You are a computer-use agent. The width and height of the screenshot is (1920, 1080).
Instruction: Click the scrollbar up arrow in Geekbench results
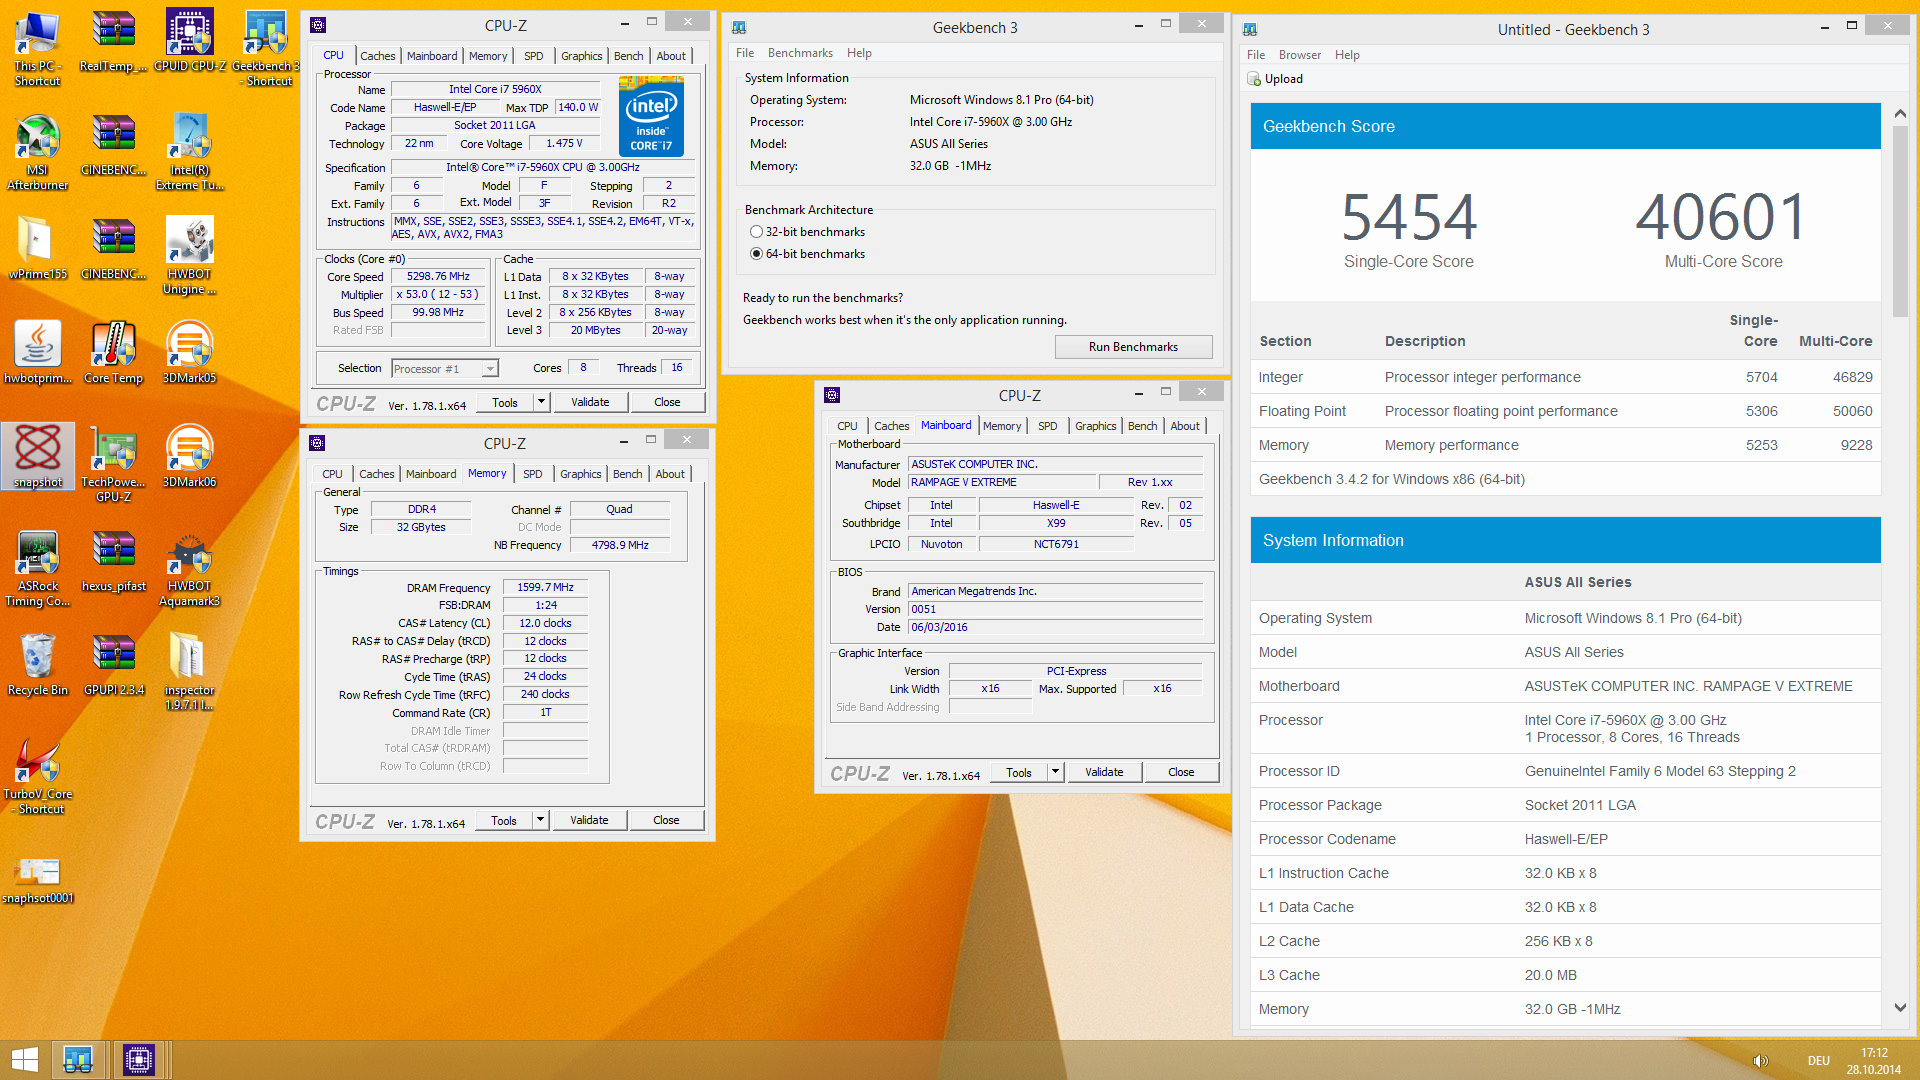(1900, 114)
